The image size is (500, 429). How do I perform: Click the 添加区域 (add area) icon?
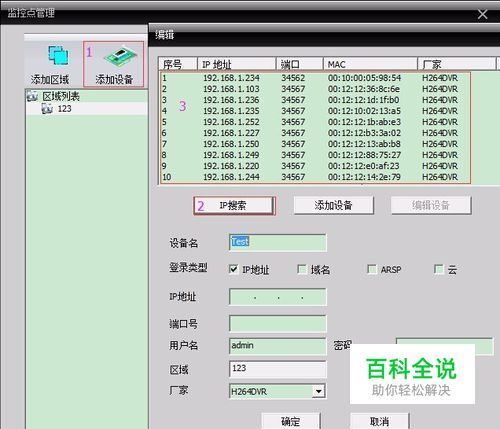(x=58, y=55)
